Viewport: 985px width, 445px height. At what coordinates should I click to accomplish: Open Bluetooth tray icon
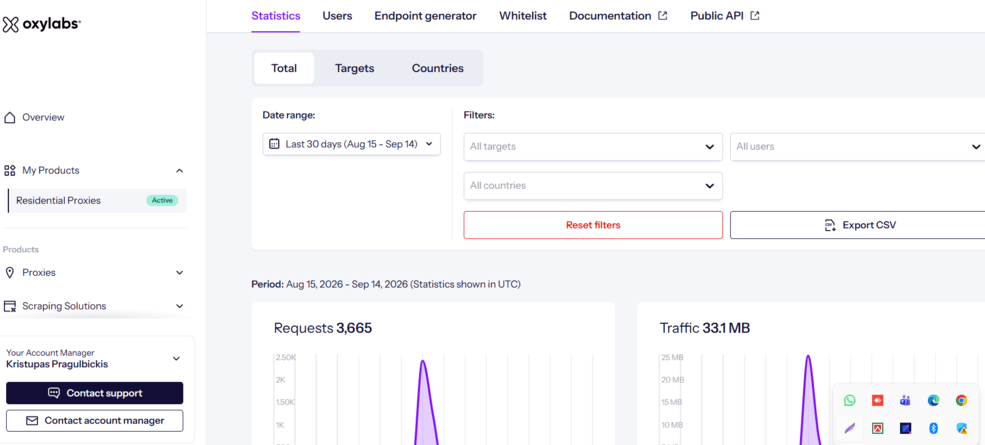[x=933, y=428]
